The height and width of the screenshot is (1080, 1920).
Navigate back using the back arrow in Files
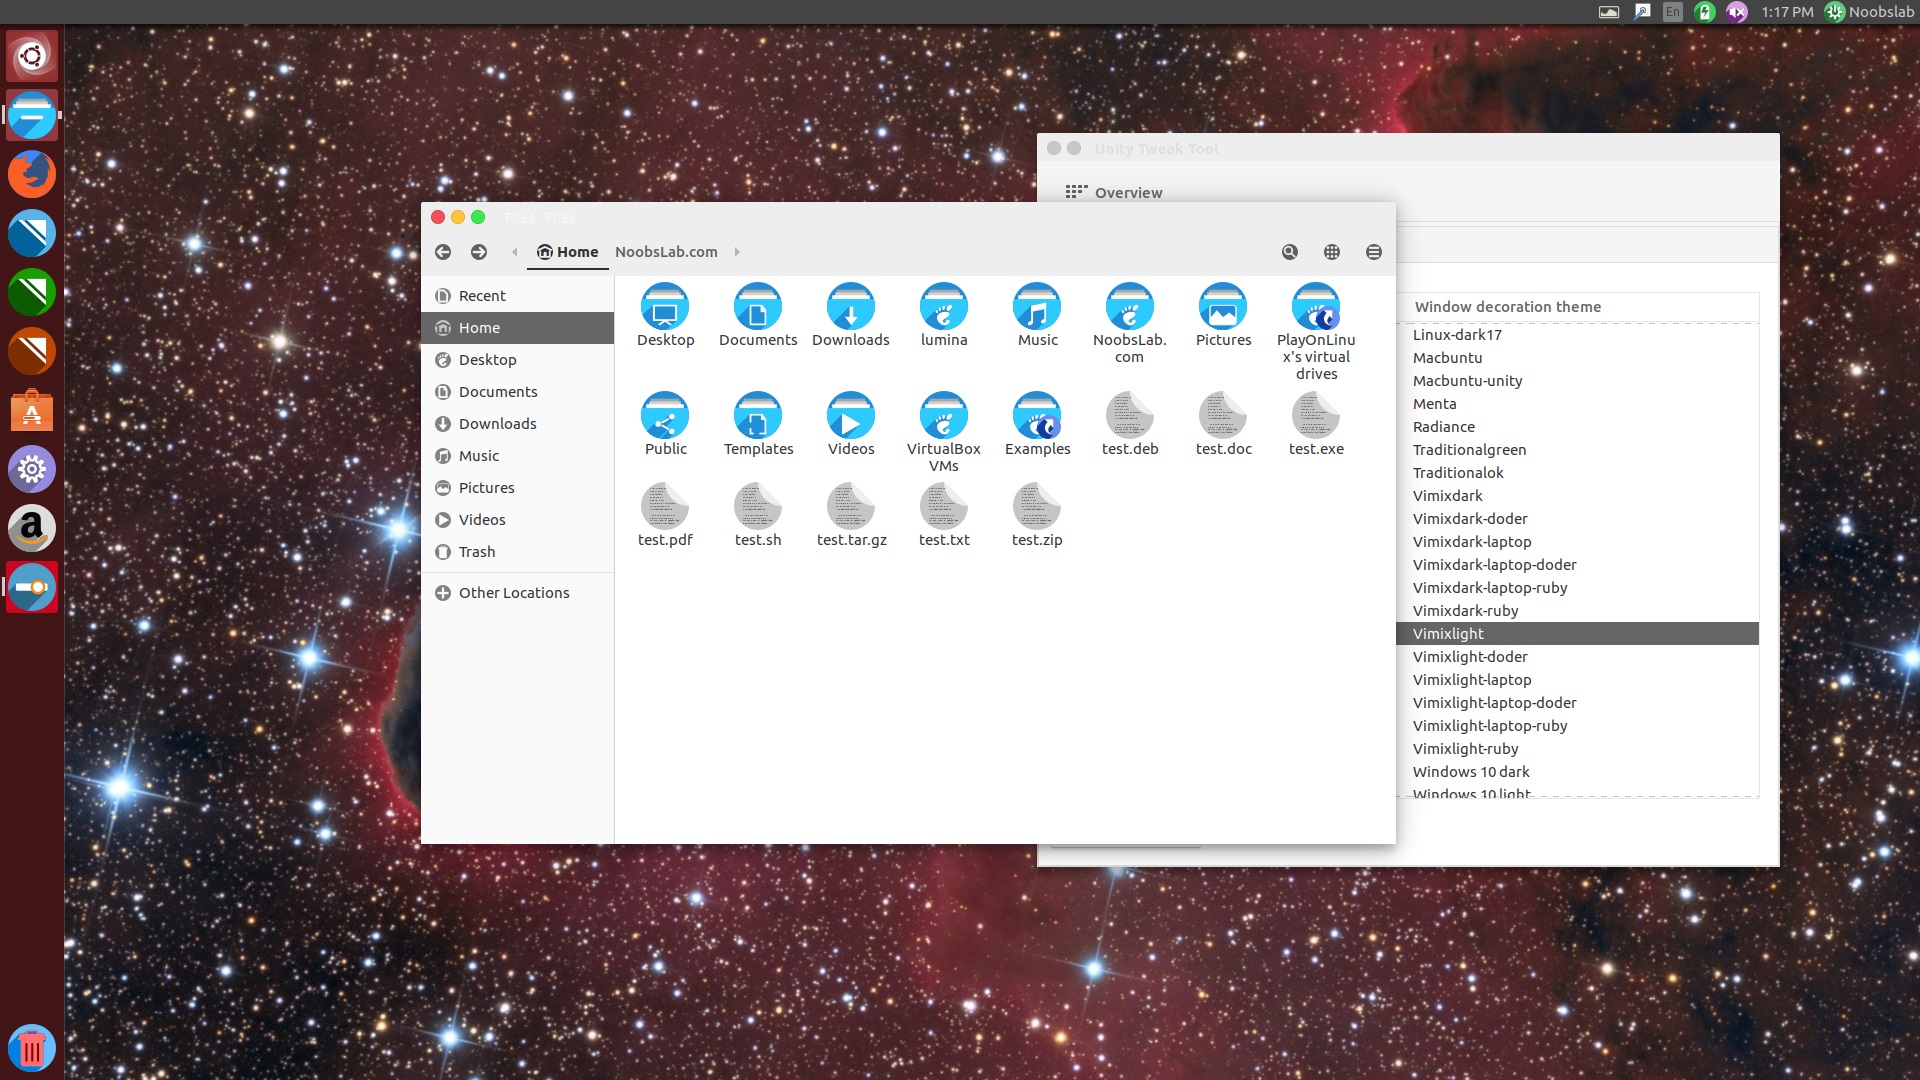(443, 252)
